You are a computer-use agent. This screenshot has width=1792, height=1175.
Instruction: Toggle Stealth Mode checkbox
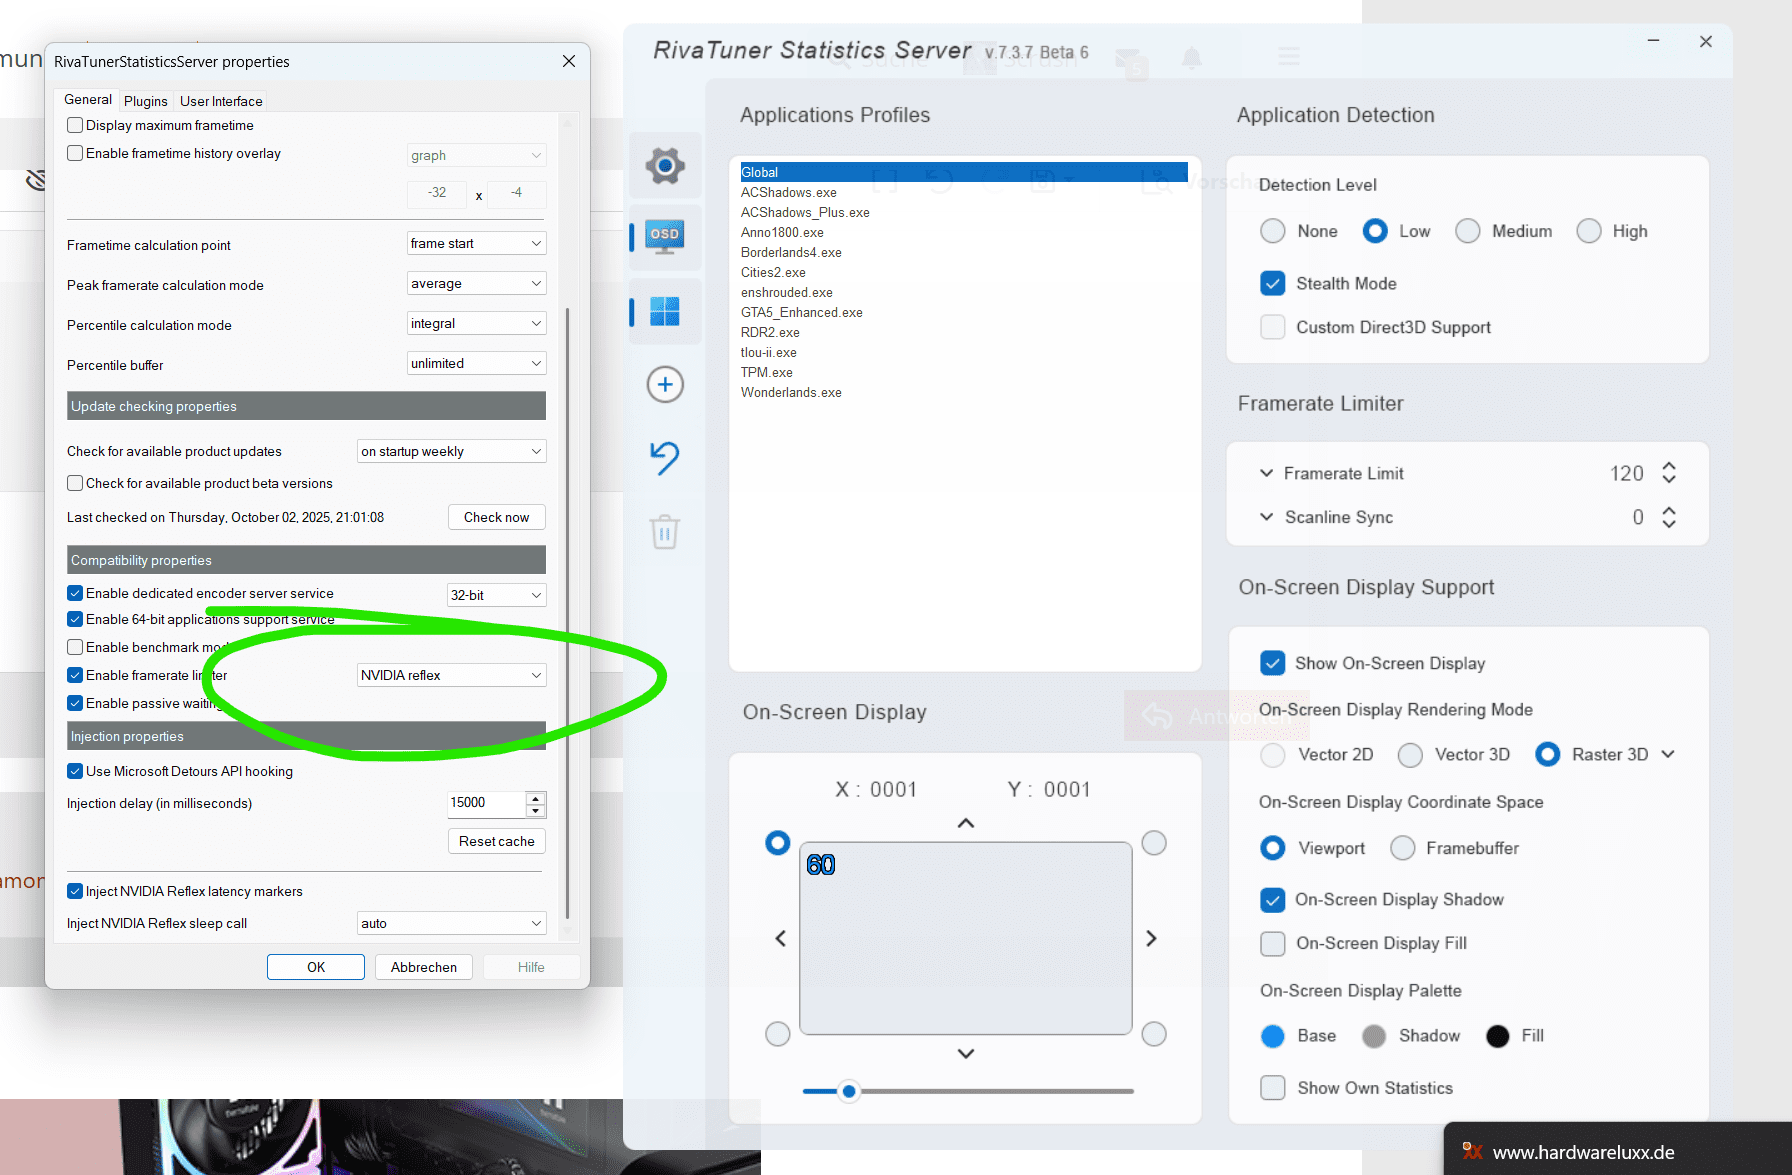(1272, 283)
